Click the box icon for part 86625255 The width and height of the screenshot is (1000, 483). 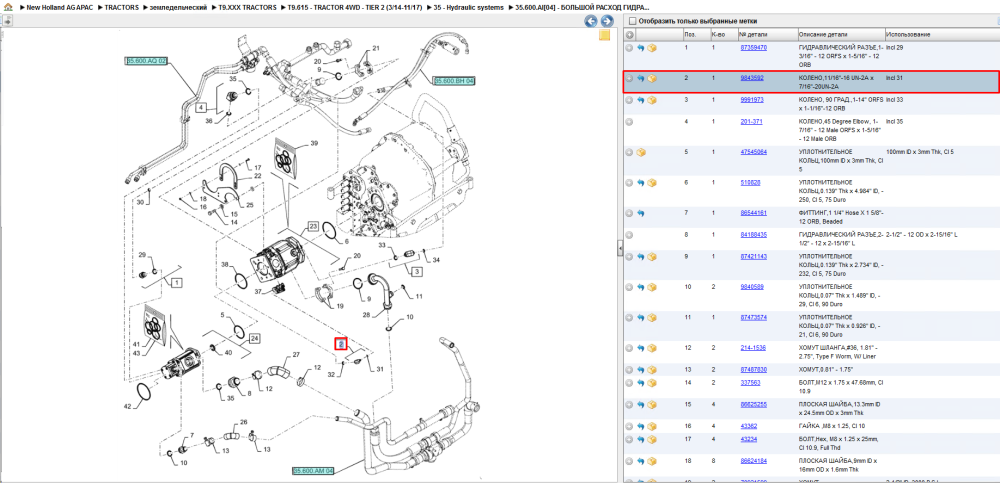coord(652,405)
